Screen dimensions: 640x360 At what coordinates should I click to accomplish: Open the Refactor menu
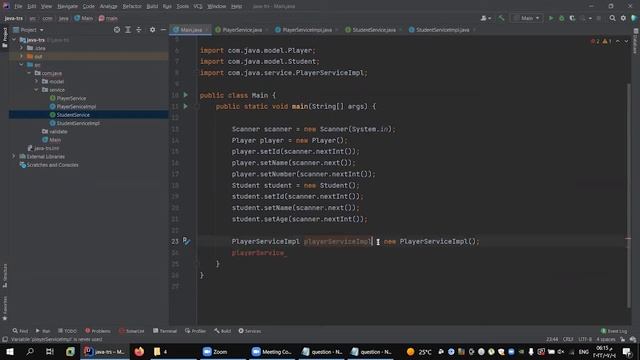click(132, 6)
